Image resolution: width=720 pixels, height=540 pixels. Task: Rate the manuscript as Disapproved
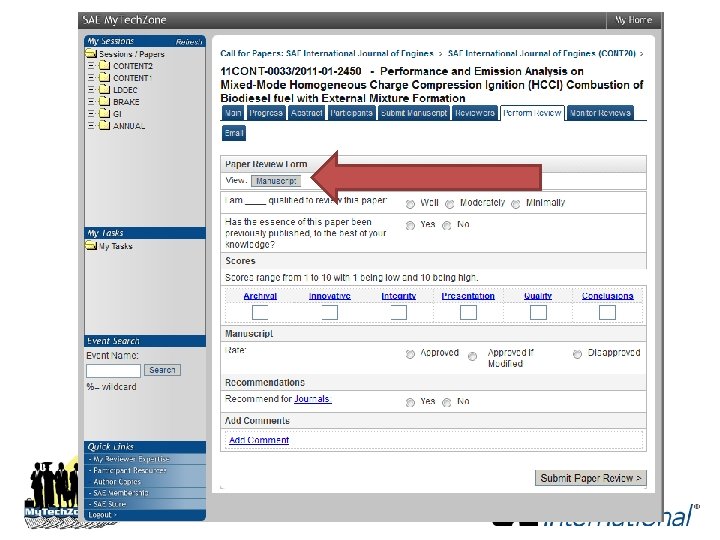[x=577, y=354]
